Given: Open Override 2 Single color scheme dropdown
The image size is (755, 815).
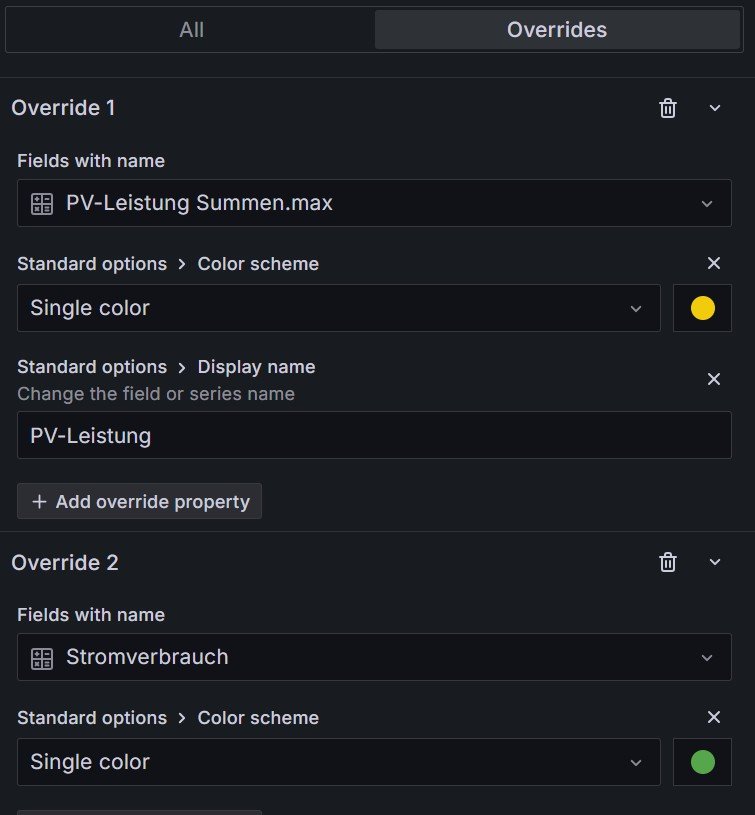Looking at the screenshot, I should click(338, 762).
